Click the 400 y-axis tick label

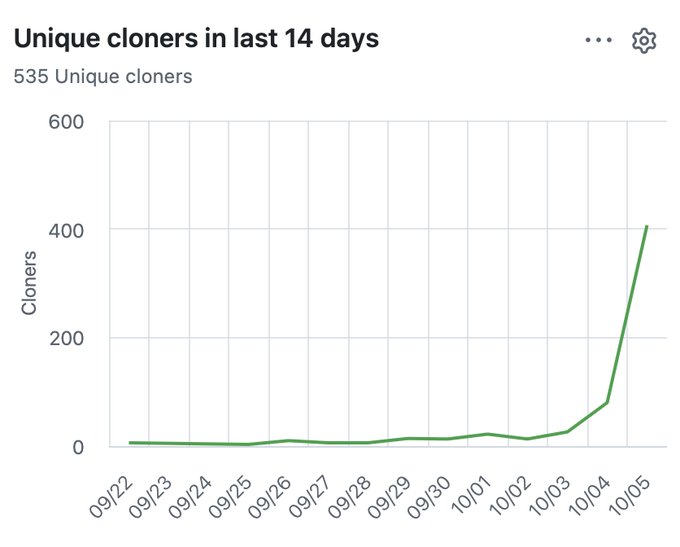pyautogui.click(x=66, y=230)
